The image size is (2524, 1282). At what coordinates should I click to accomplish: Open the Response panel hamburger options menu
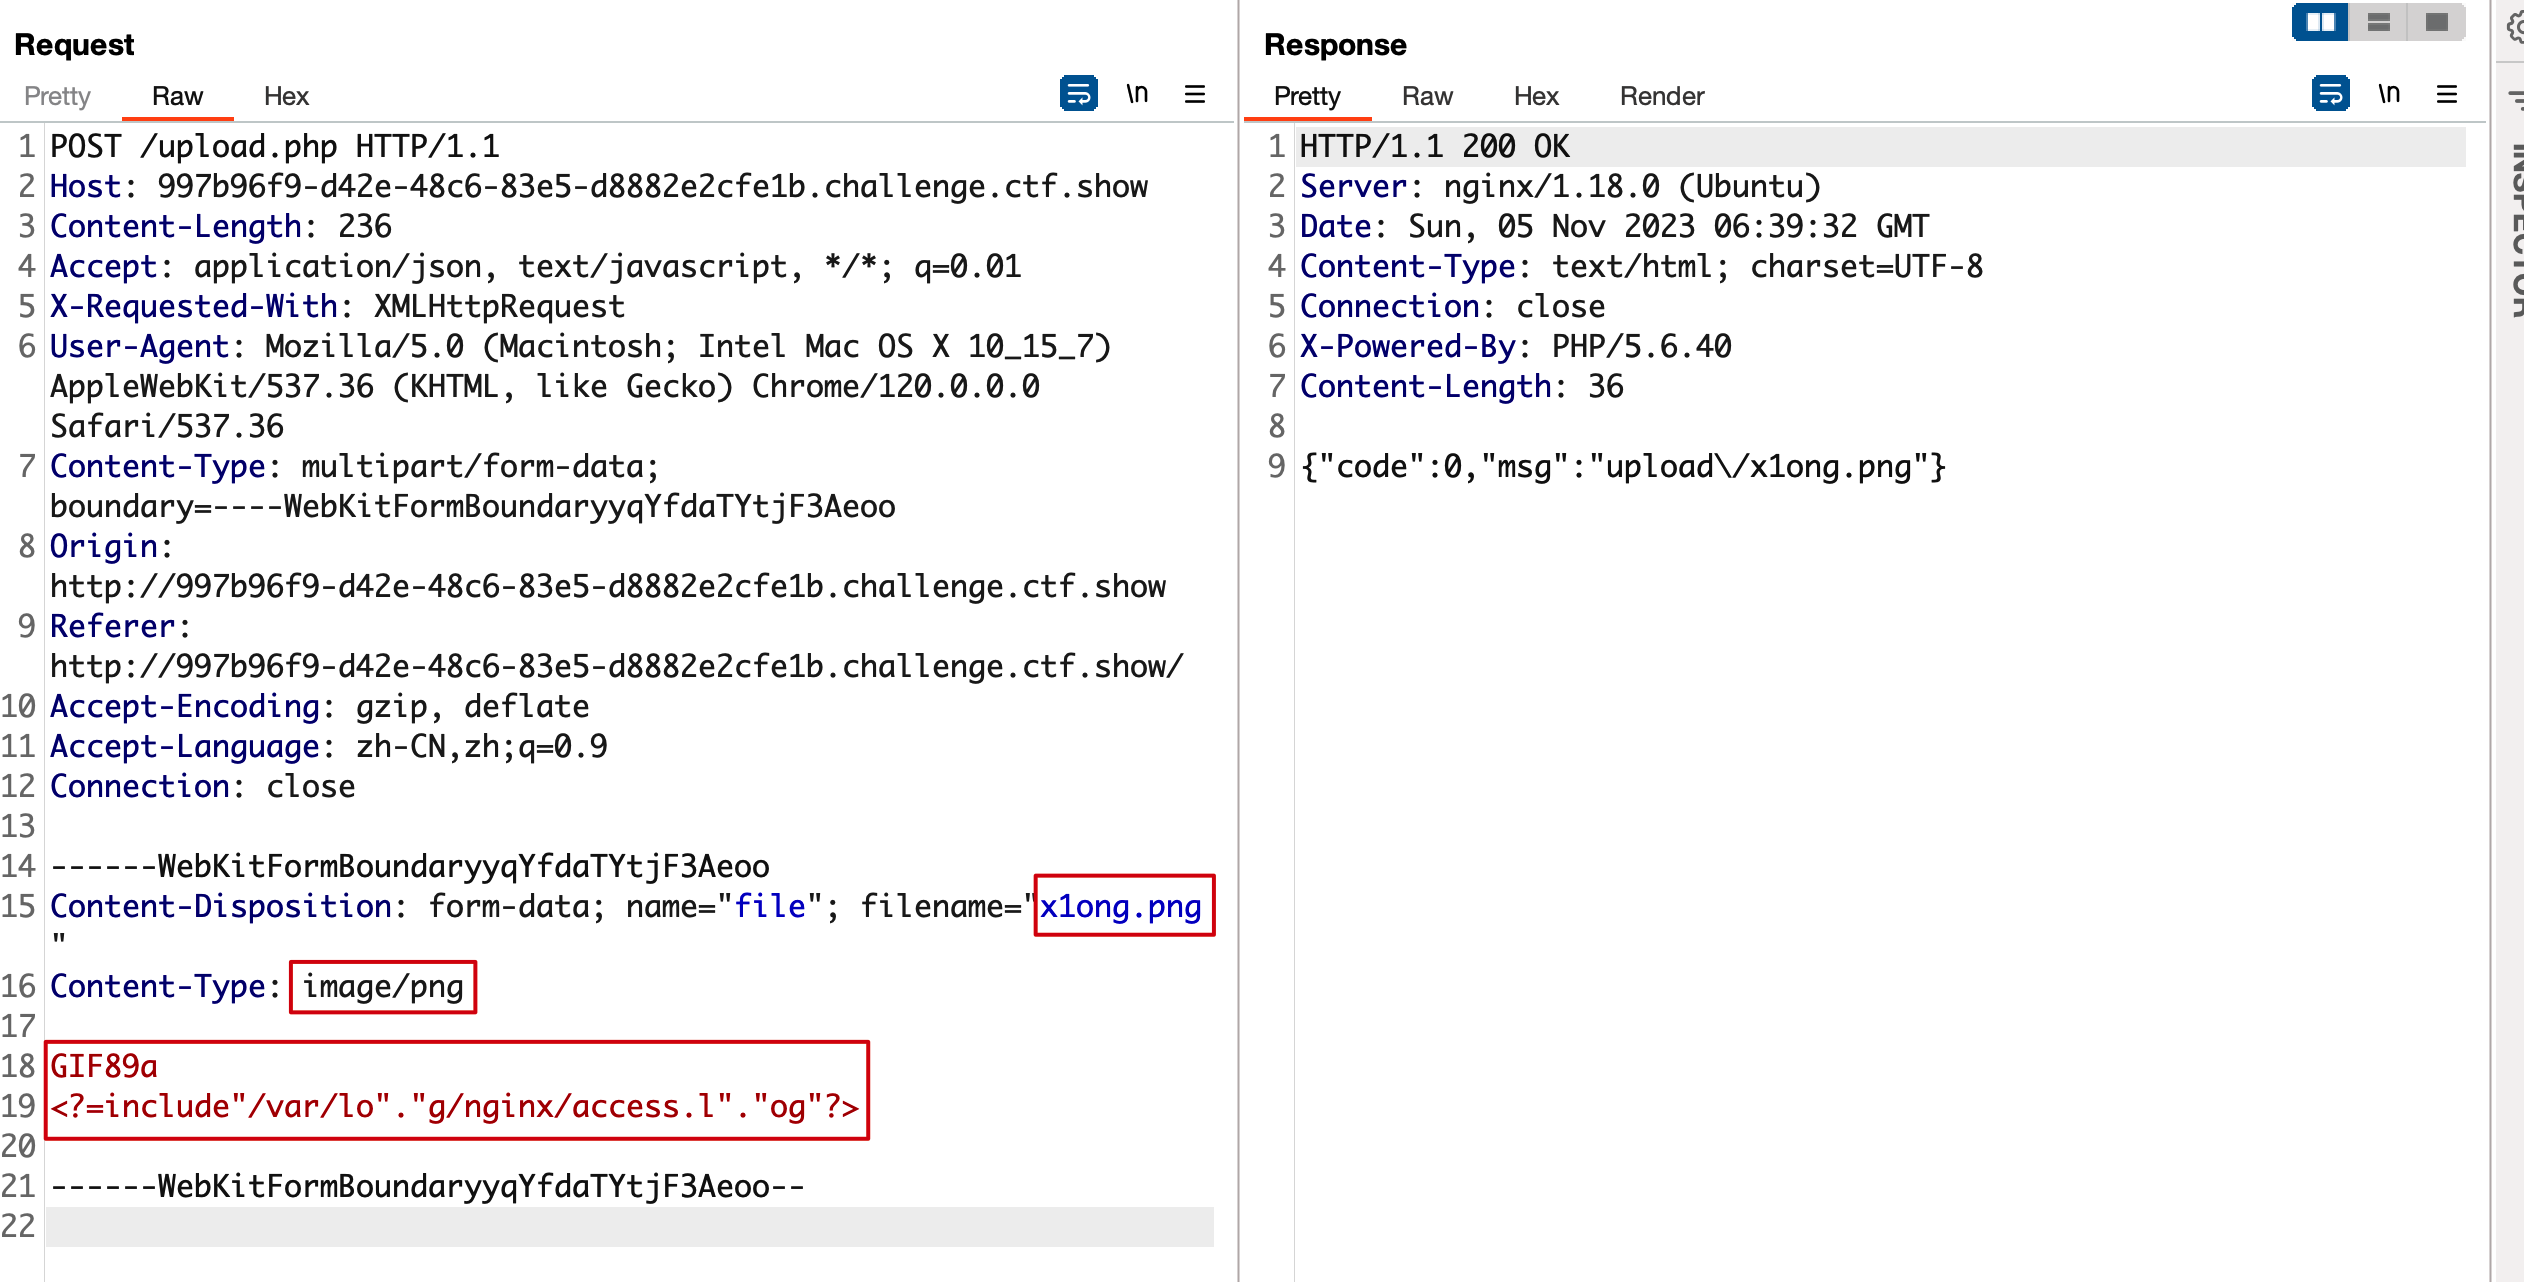pos(2447,94)
